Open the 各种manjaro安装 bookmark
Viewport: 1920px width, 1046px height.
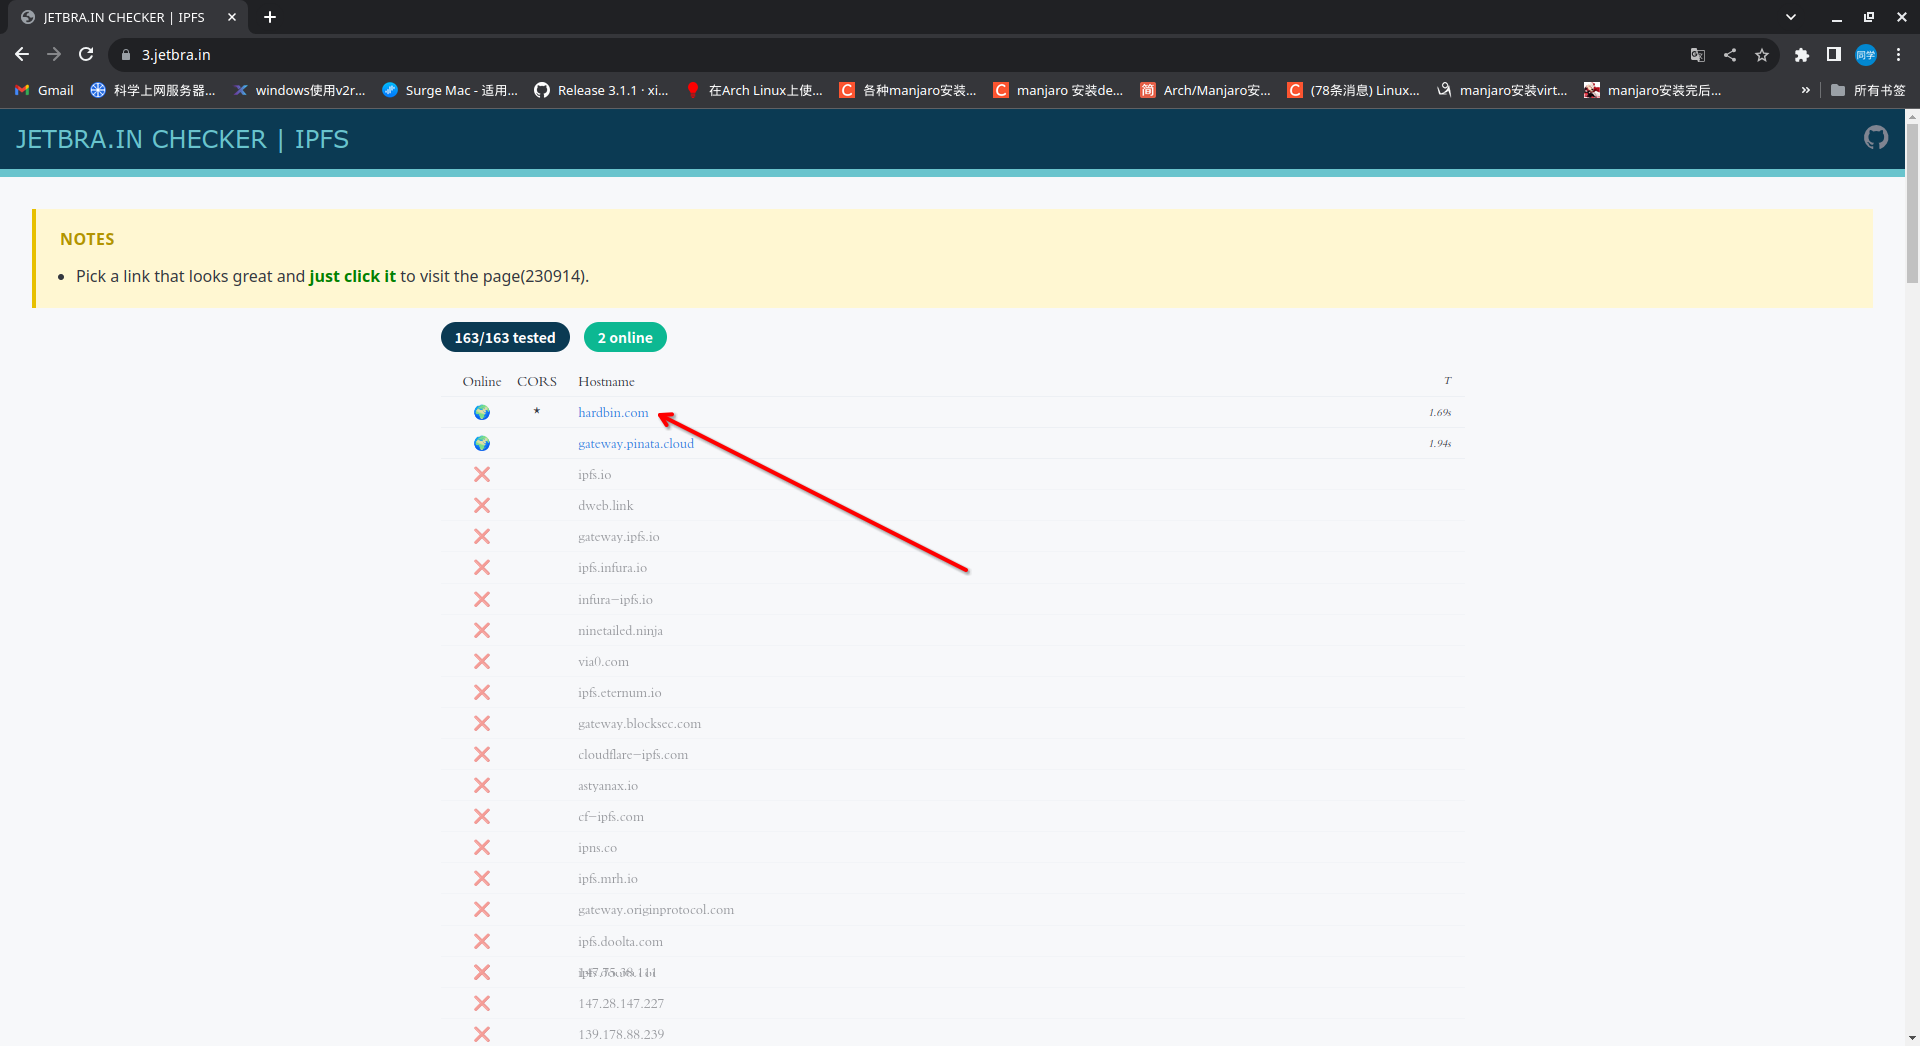909,90
